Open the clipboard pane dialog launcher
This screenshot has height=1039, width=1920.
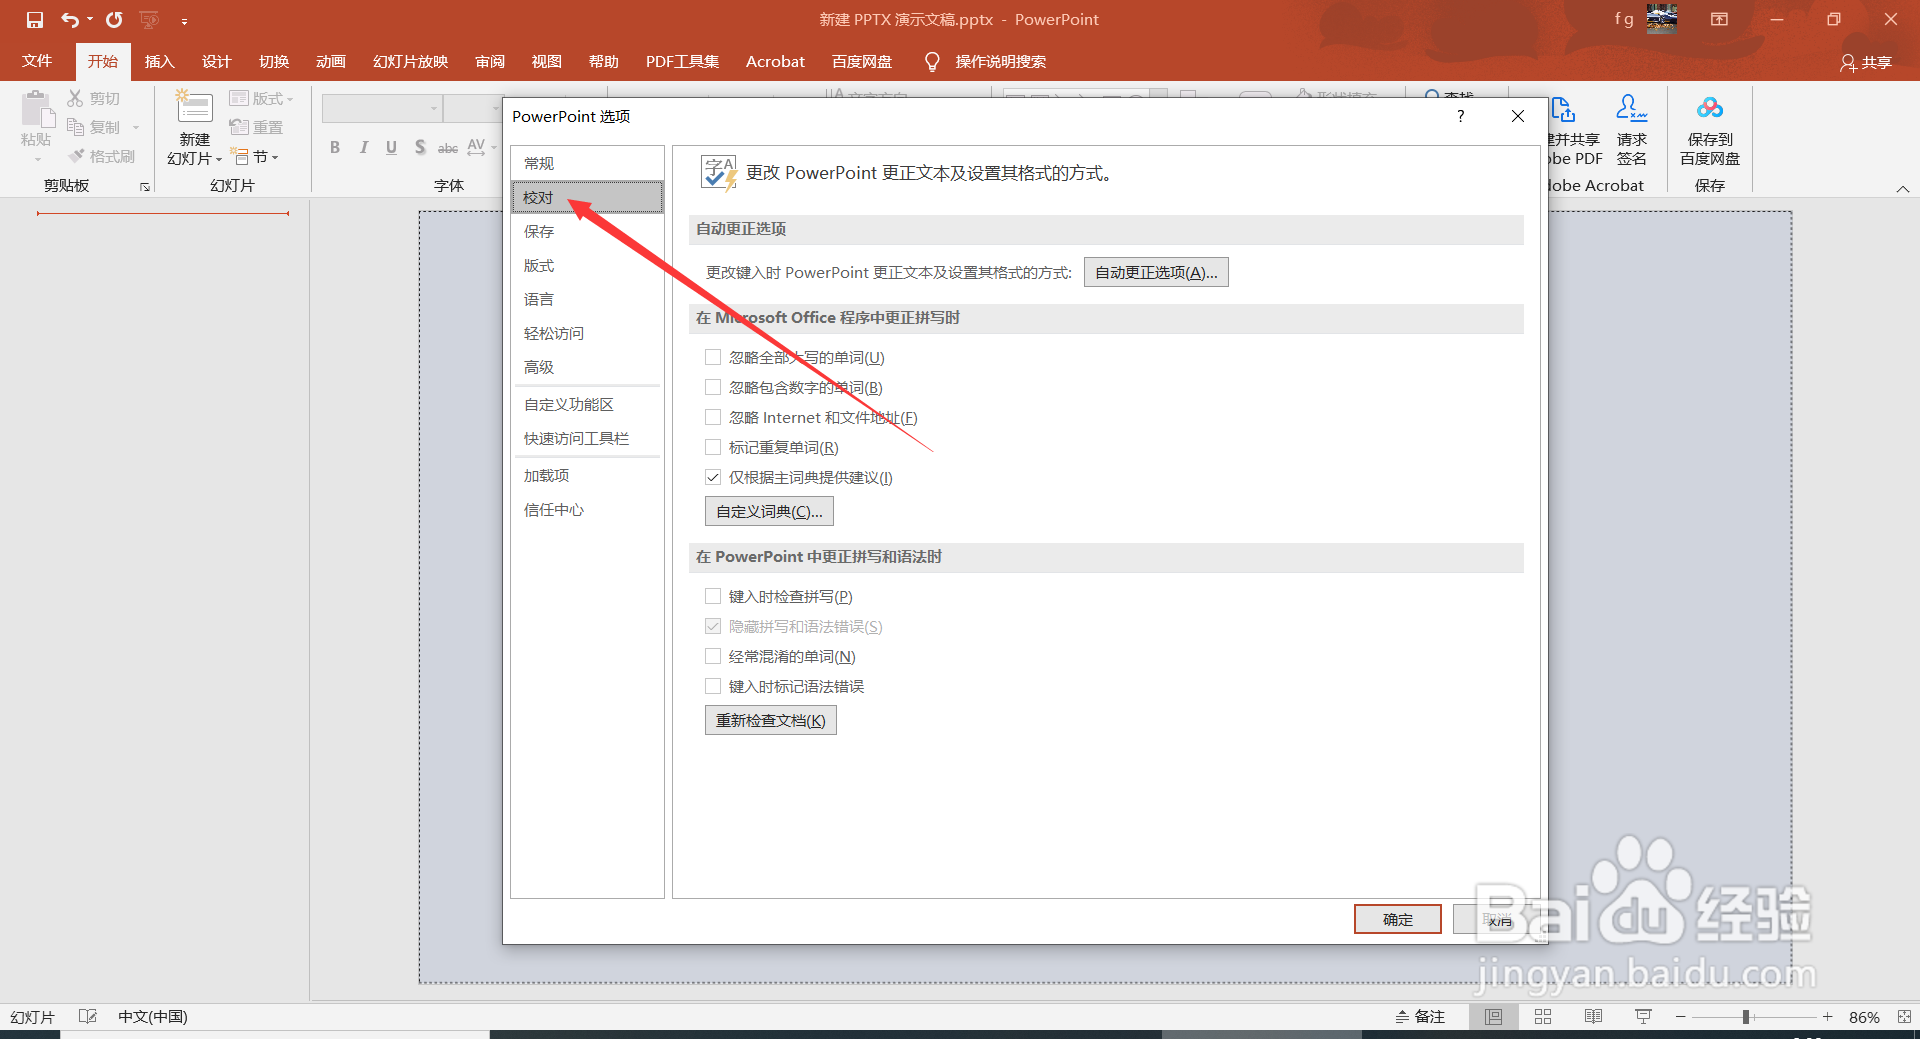click(145, 187)
